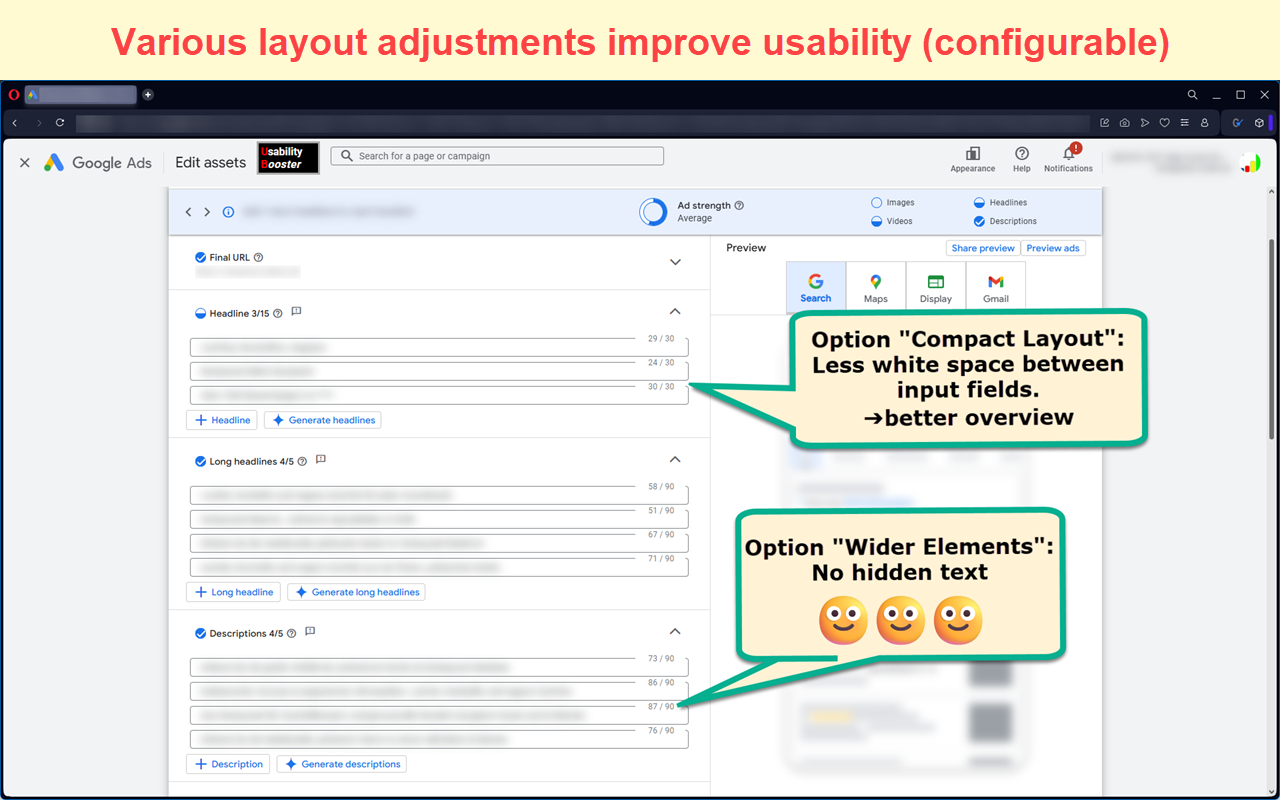Click the Final URL check mark
The image size is (1280, 800).
click(200, 257)
